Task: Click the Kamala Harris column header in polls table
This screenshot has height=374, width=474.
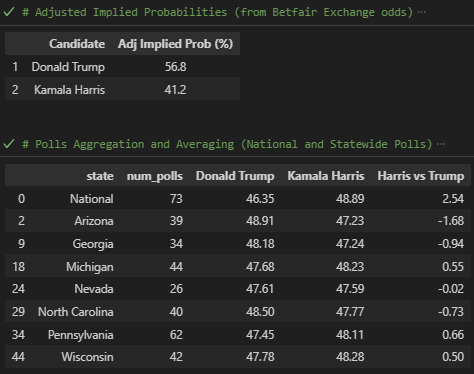Action: (326, 176)
